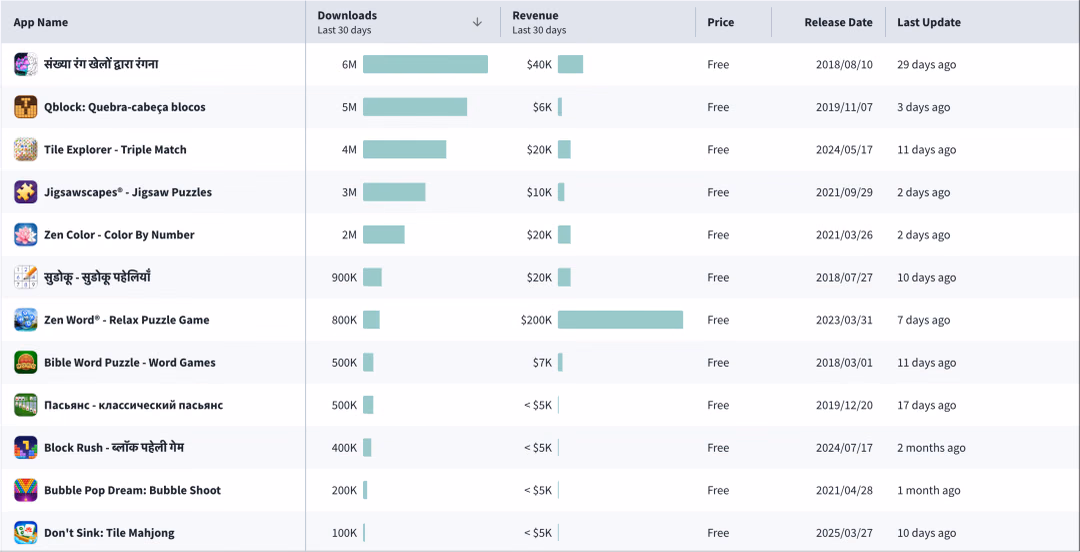Open Qblock: Quebra-cabeça blocos app link

coord(125,107)
